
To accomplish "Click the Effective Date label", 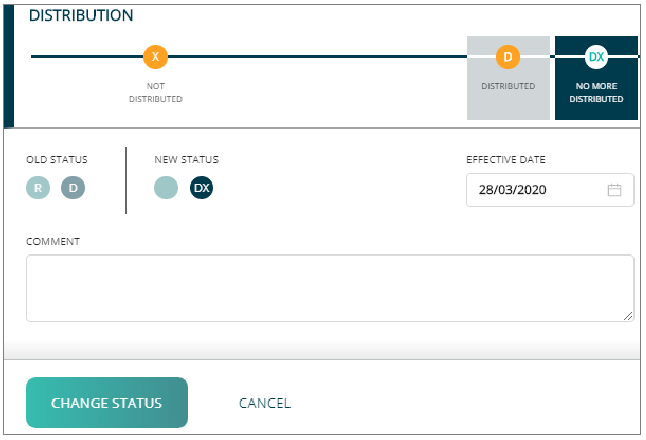I will point(506,159).
